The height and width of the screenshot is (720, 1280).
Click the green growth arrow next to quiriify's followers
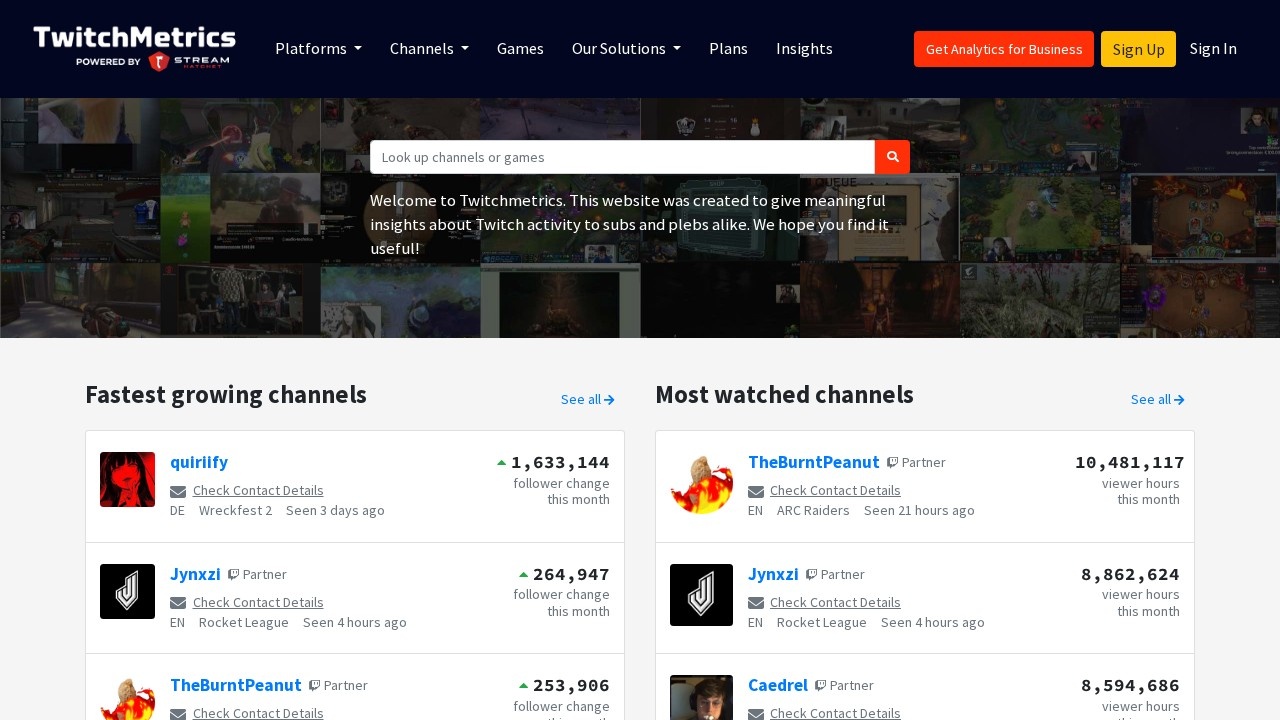501,462
